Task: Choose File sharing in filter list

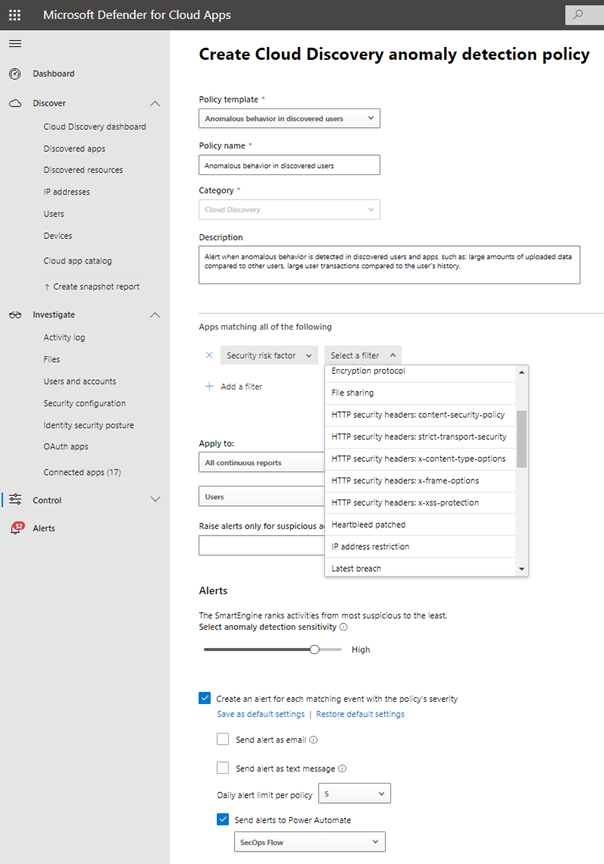Action: 353,393
